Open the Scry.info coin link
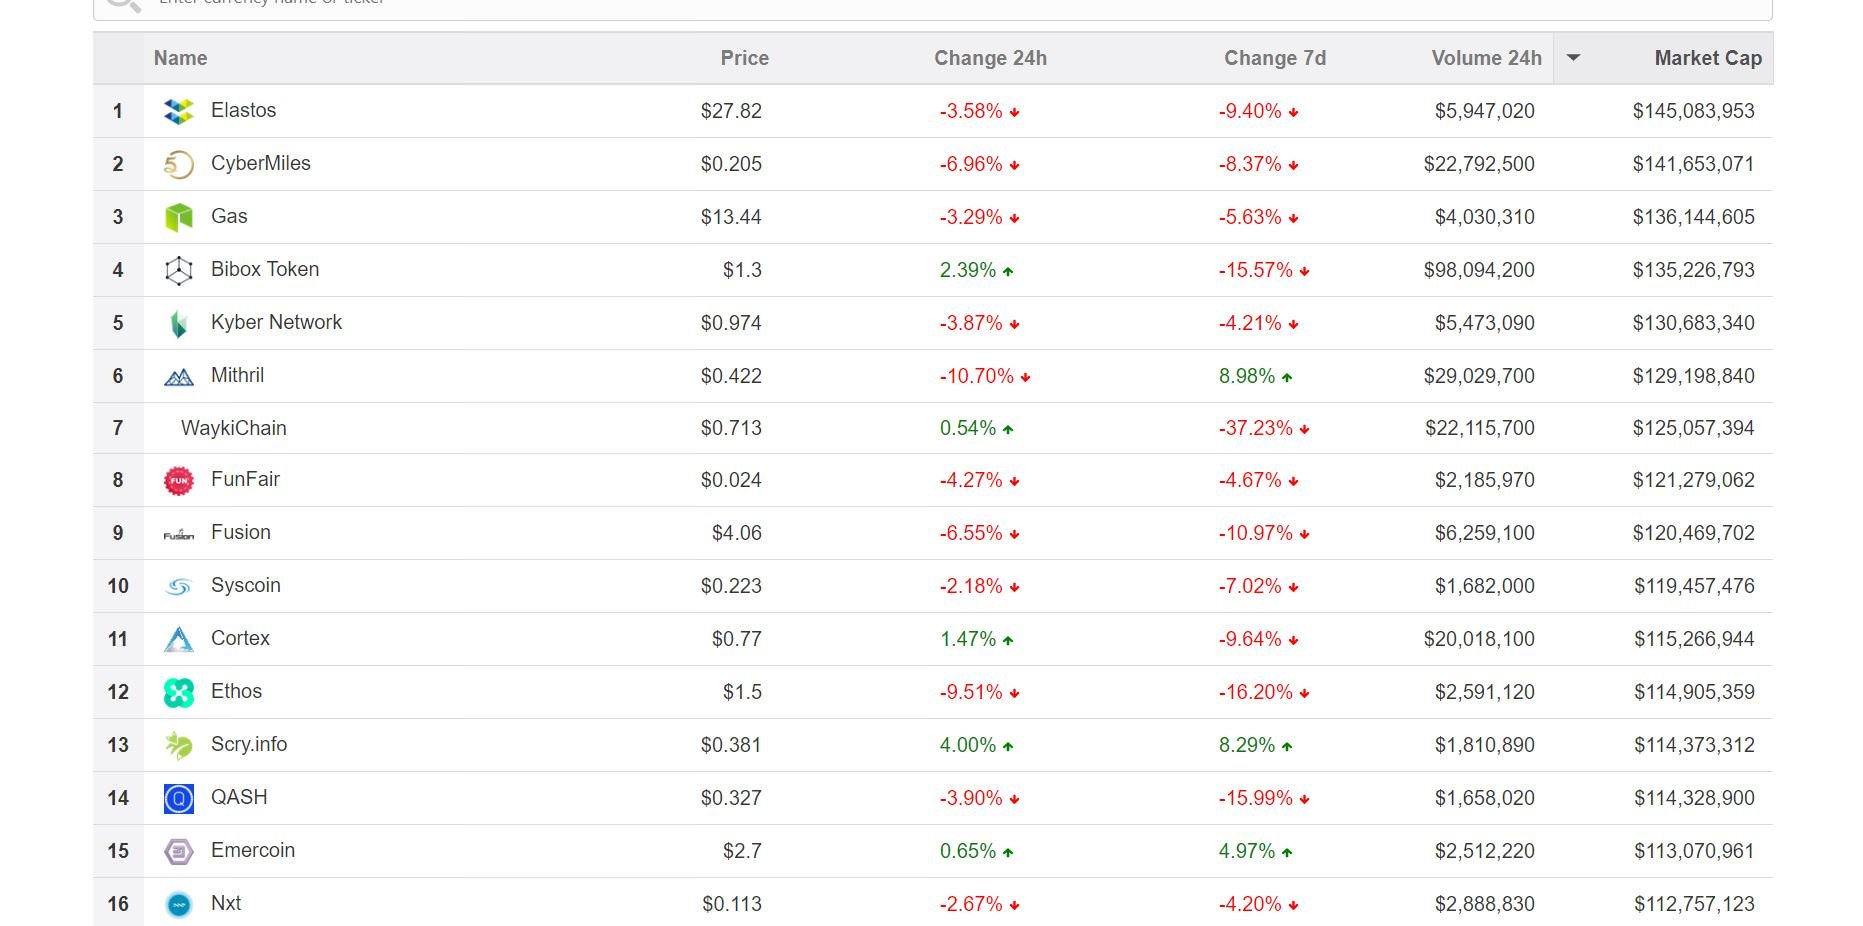 click(x=249, y=744)
